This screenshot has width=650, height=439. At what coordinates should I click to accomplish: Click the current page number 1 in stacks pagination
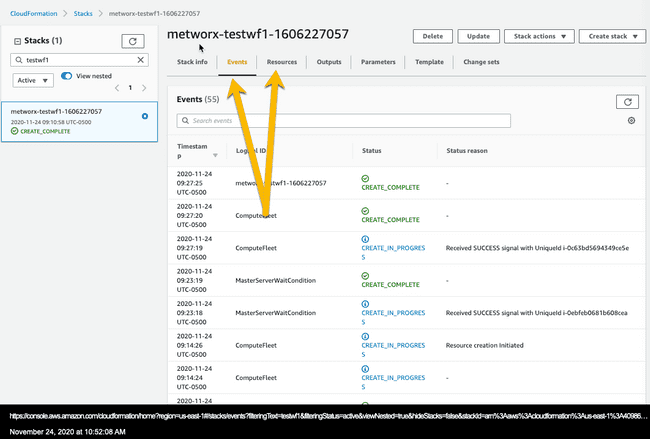coord(130,88)
